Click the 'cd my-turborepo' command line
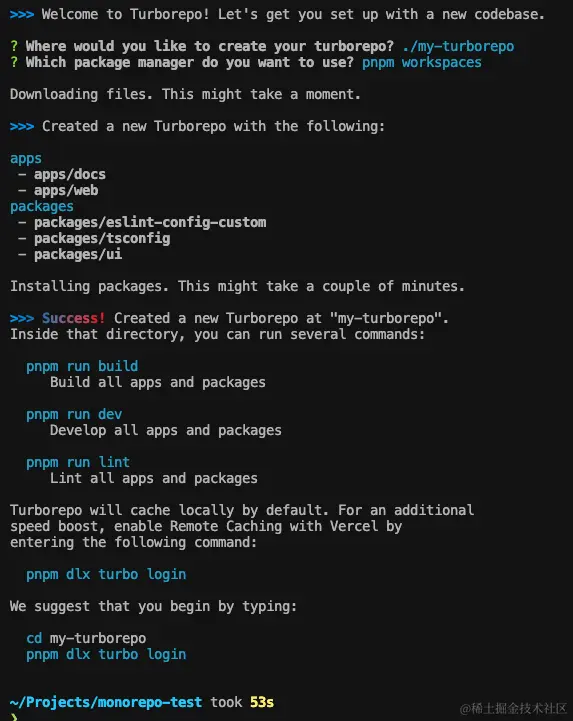 point(86,638)
